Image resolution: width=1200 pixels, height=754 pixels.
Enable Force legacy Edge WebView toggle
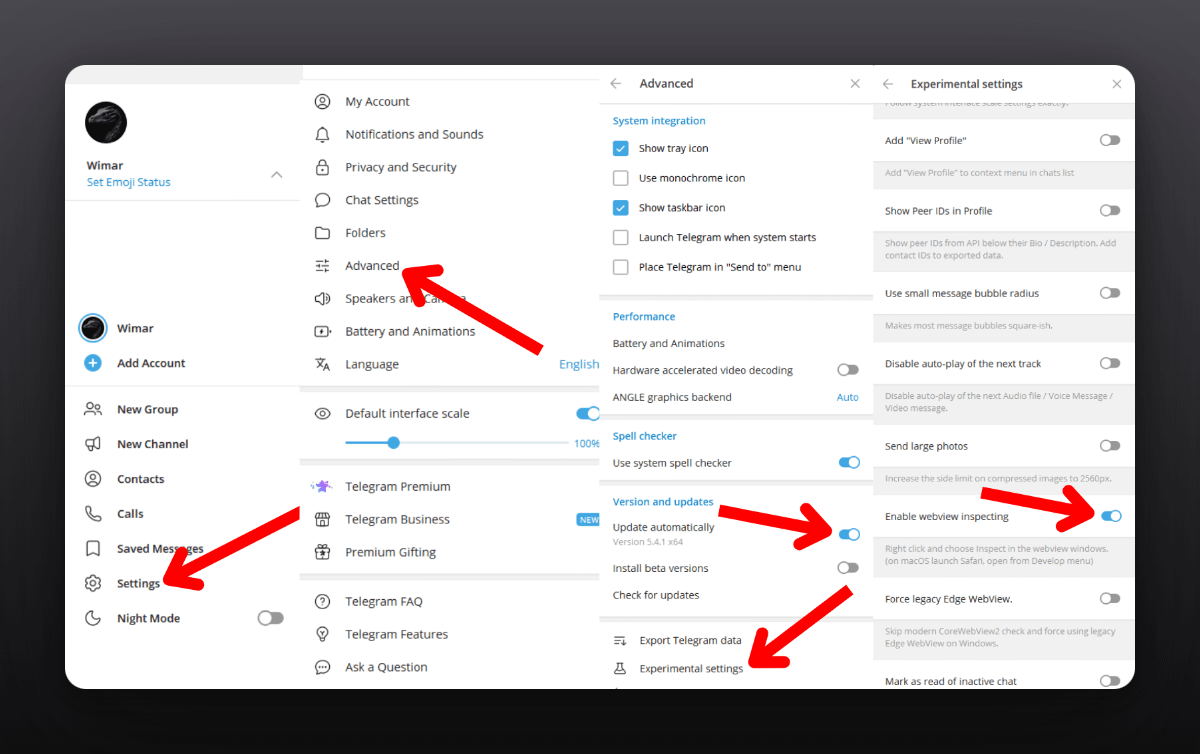pos(1110,598)
